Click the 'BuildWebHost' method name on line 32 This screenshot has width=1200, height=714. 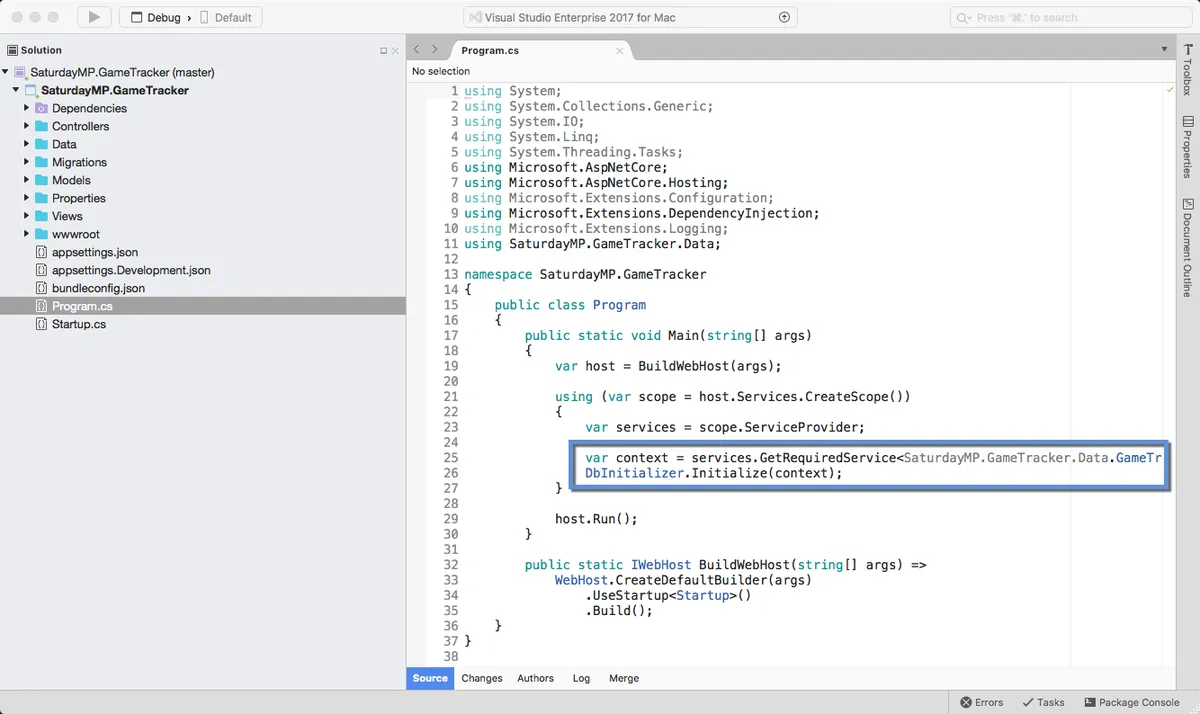(x=744, y=565)
